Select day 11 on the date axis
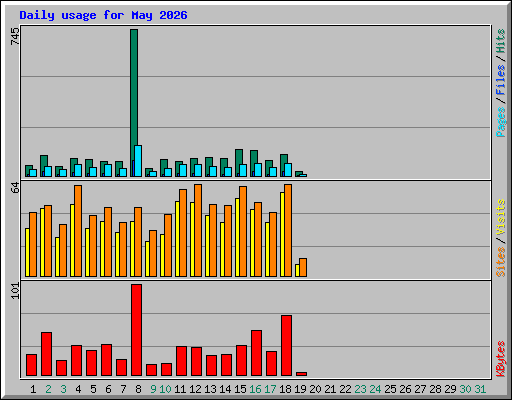The width and height of the screenshot is (512, 400). 180,389
